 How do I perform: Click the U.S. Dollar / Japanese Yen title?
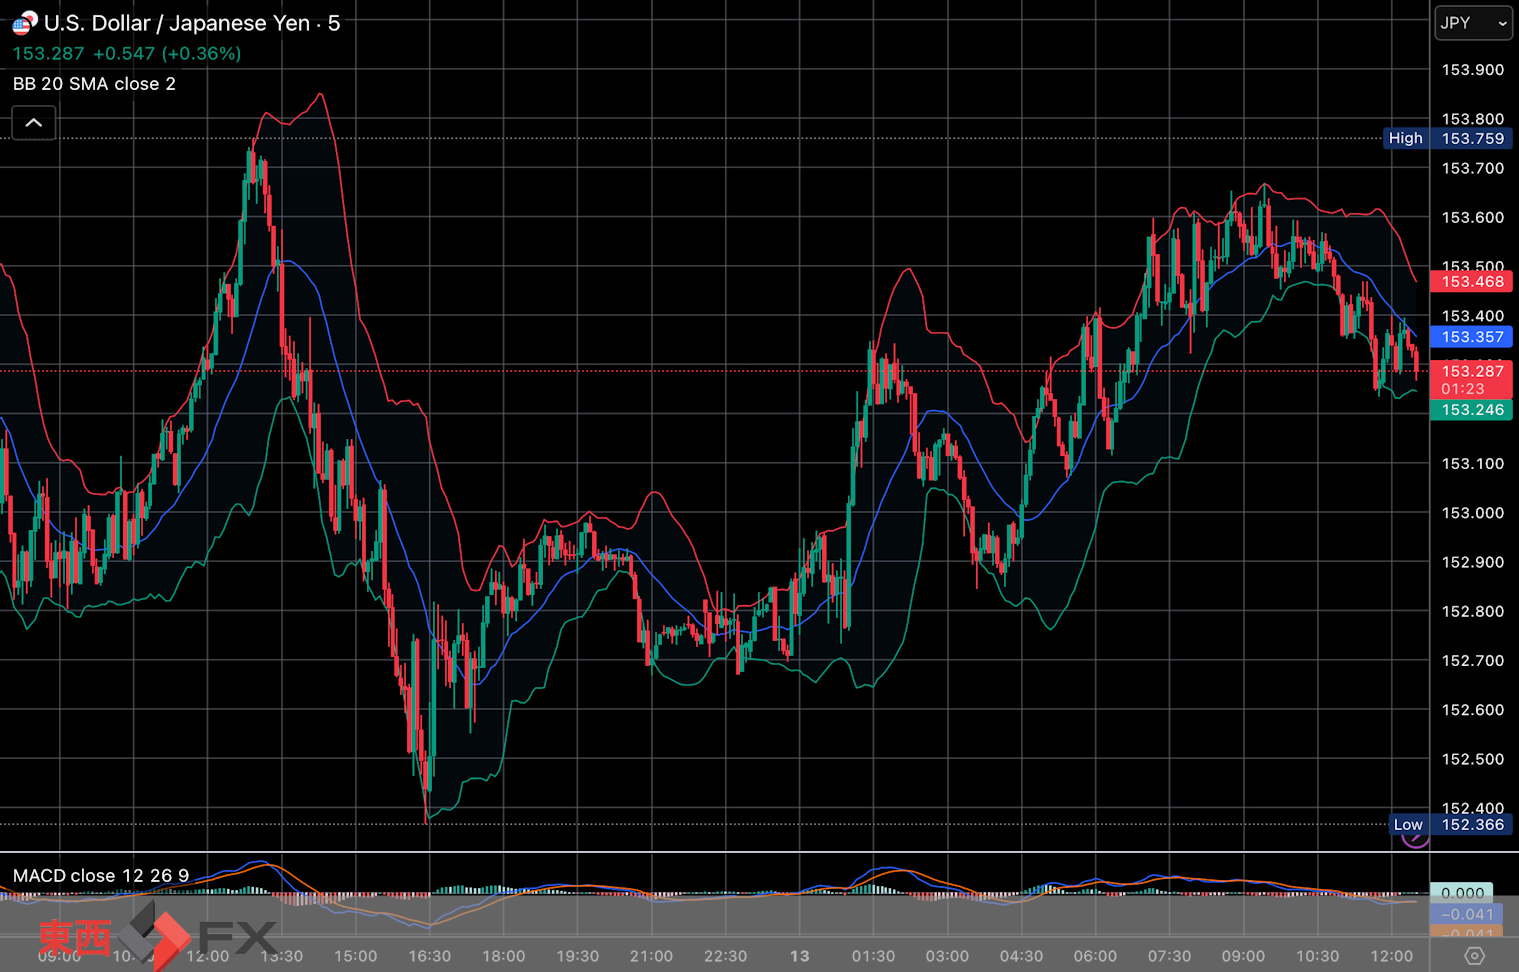178,23
